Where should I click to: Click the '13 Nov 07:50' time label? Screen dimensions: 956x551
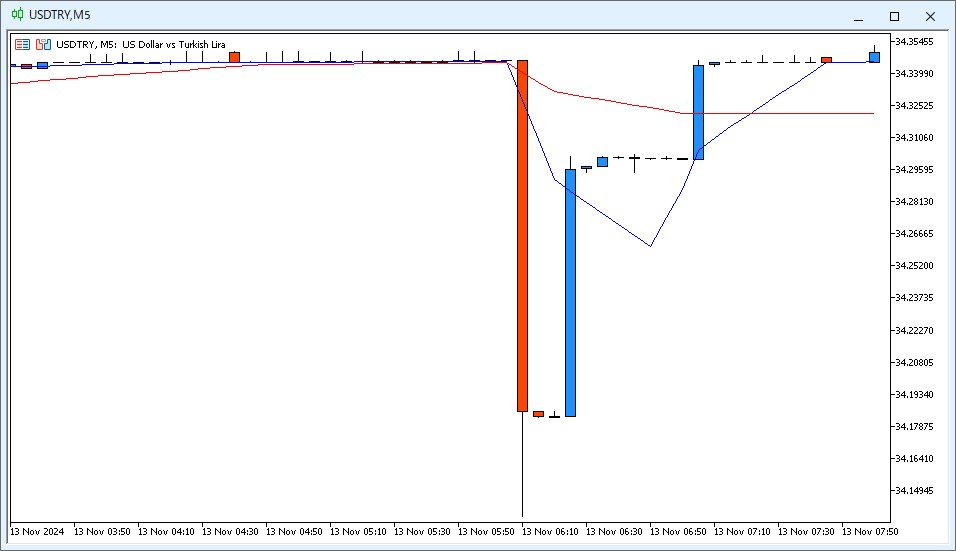870,531
